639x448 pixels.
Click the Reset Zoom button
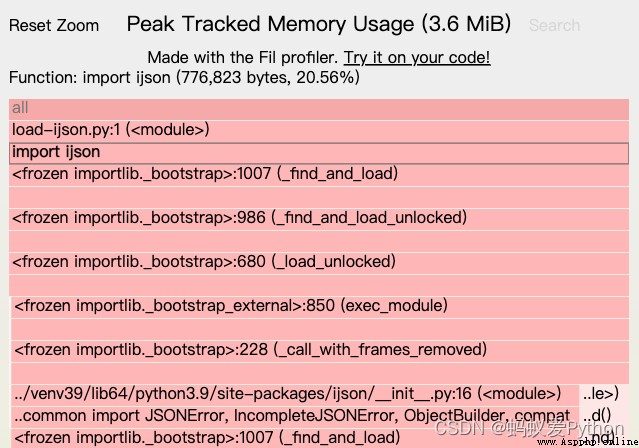pyautogui.click(x=54, y=25)
